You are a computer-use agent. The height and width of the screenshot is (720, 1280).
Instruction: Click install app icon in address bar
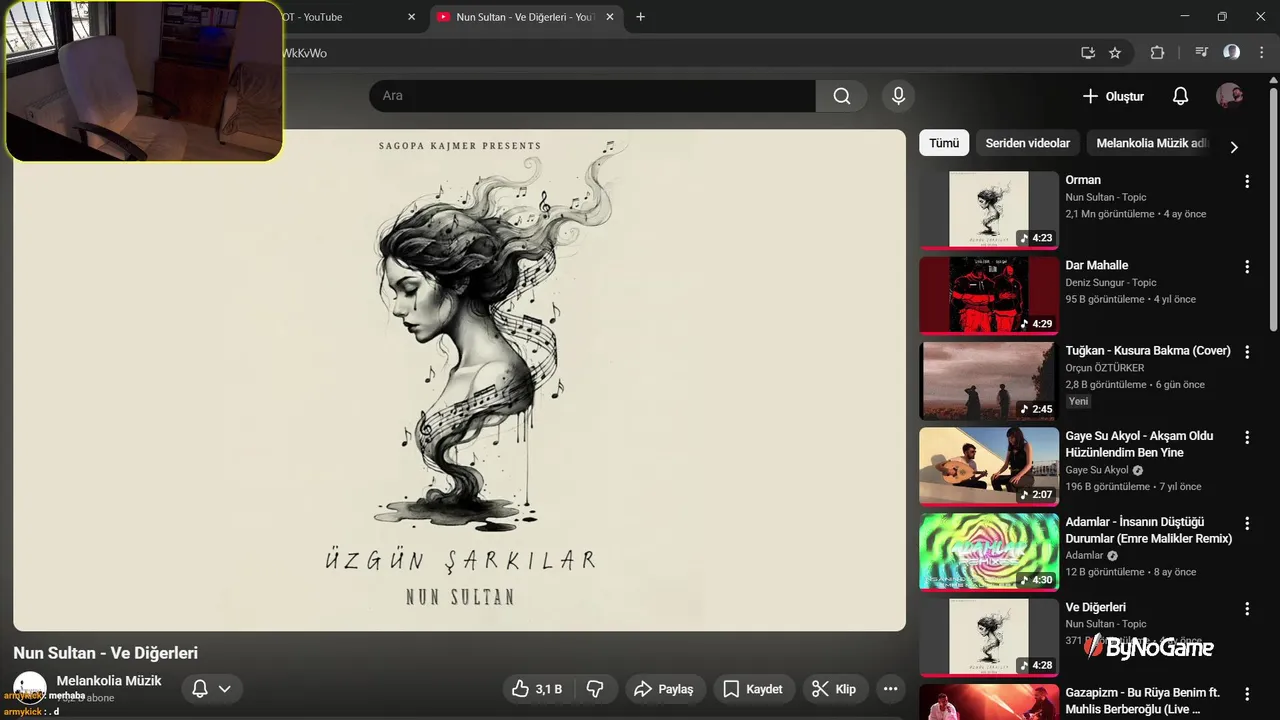tap(1088, 53)
